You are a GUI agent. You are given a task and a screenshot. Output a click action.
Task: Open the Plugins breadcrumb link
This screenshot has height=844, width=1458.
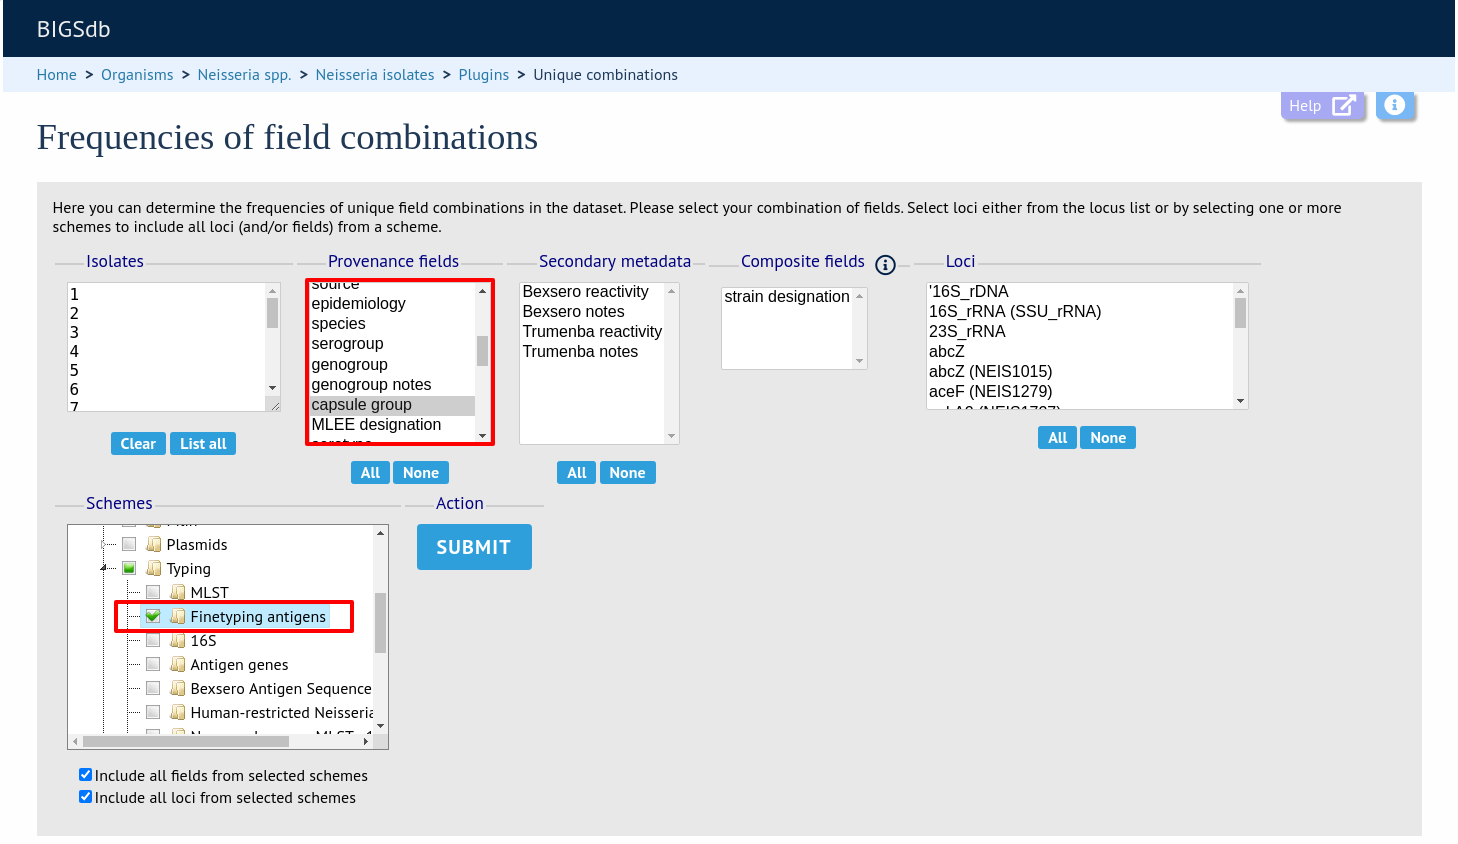coord(484,75)
